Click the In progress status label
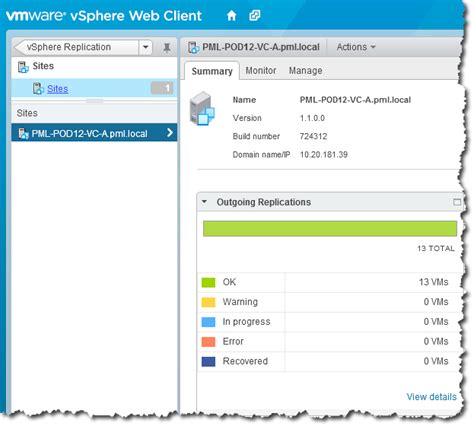The width and height of the screenshot is (474, 426). click(x=246, y=322)
